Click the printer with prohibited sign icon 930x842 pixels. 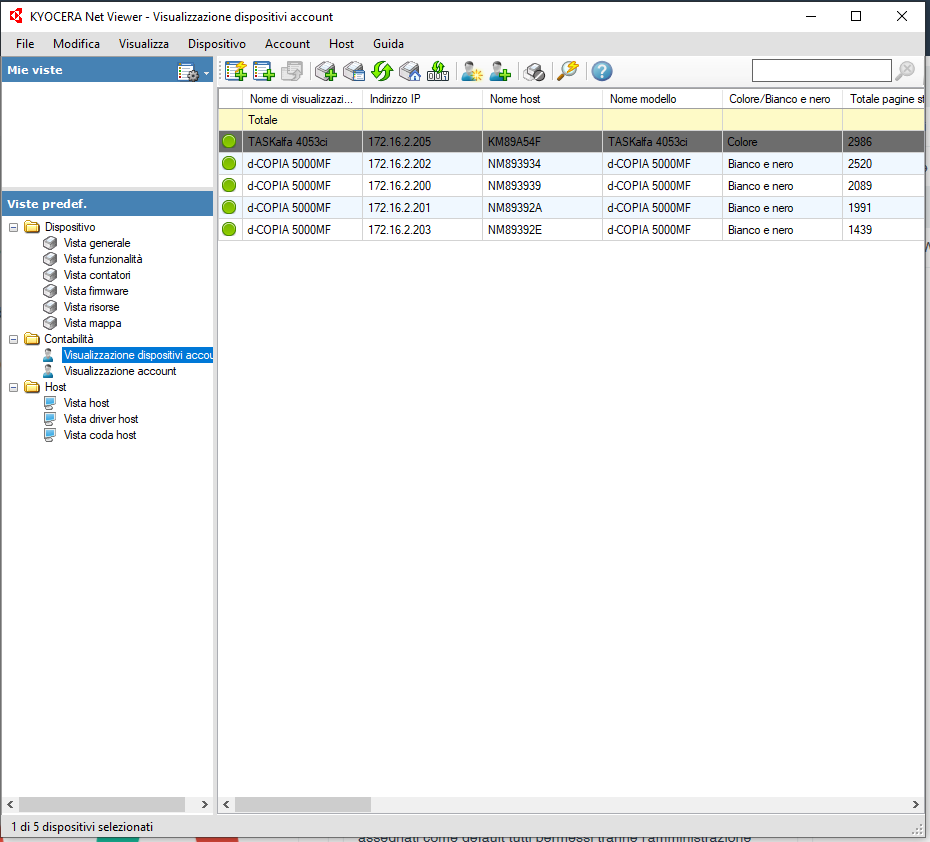(x=534, y=71)
